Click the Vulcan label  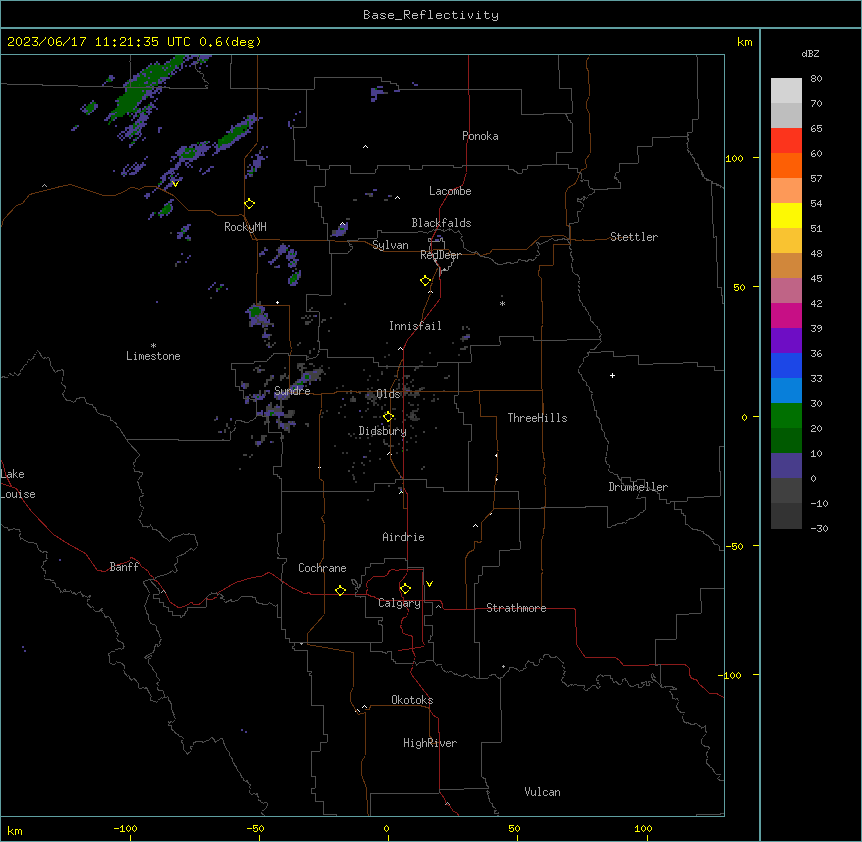click(x=542, y=792)
